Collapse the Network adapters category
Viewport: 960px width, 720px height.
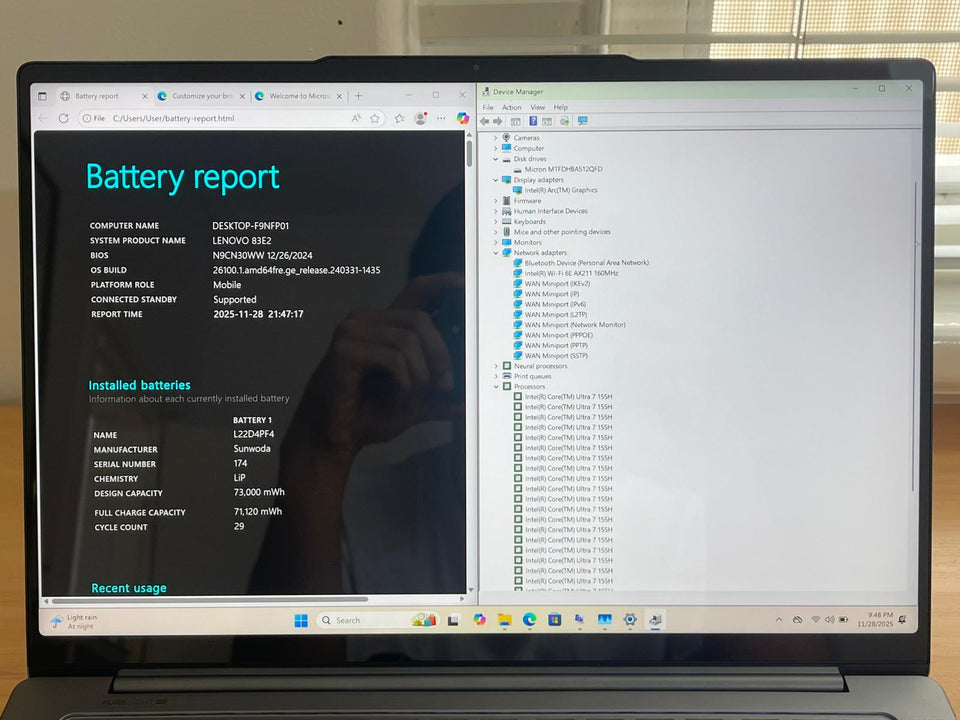[x=496, y=253]
